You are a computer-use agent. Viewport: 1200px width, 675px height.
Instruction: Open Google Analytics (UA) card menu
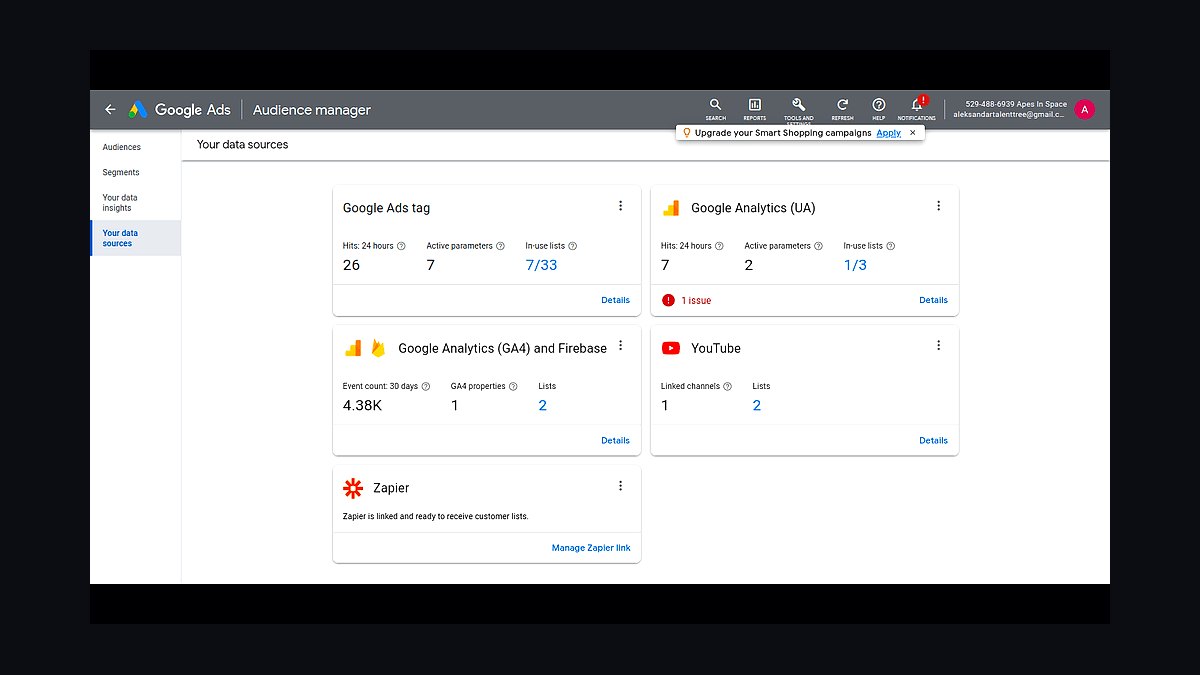938,206
